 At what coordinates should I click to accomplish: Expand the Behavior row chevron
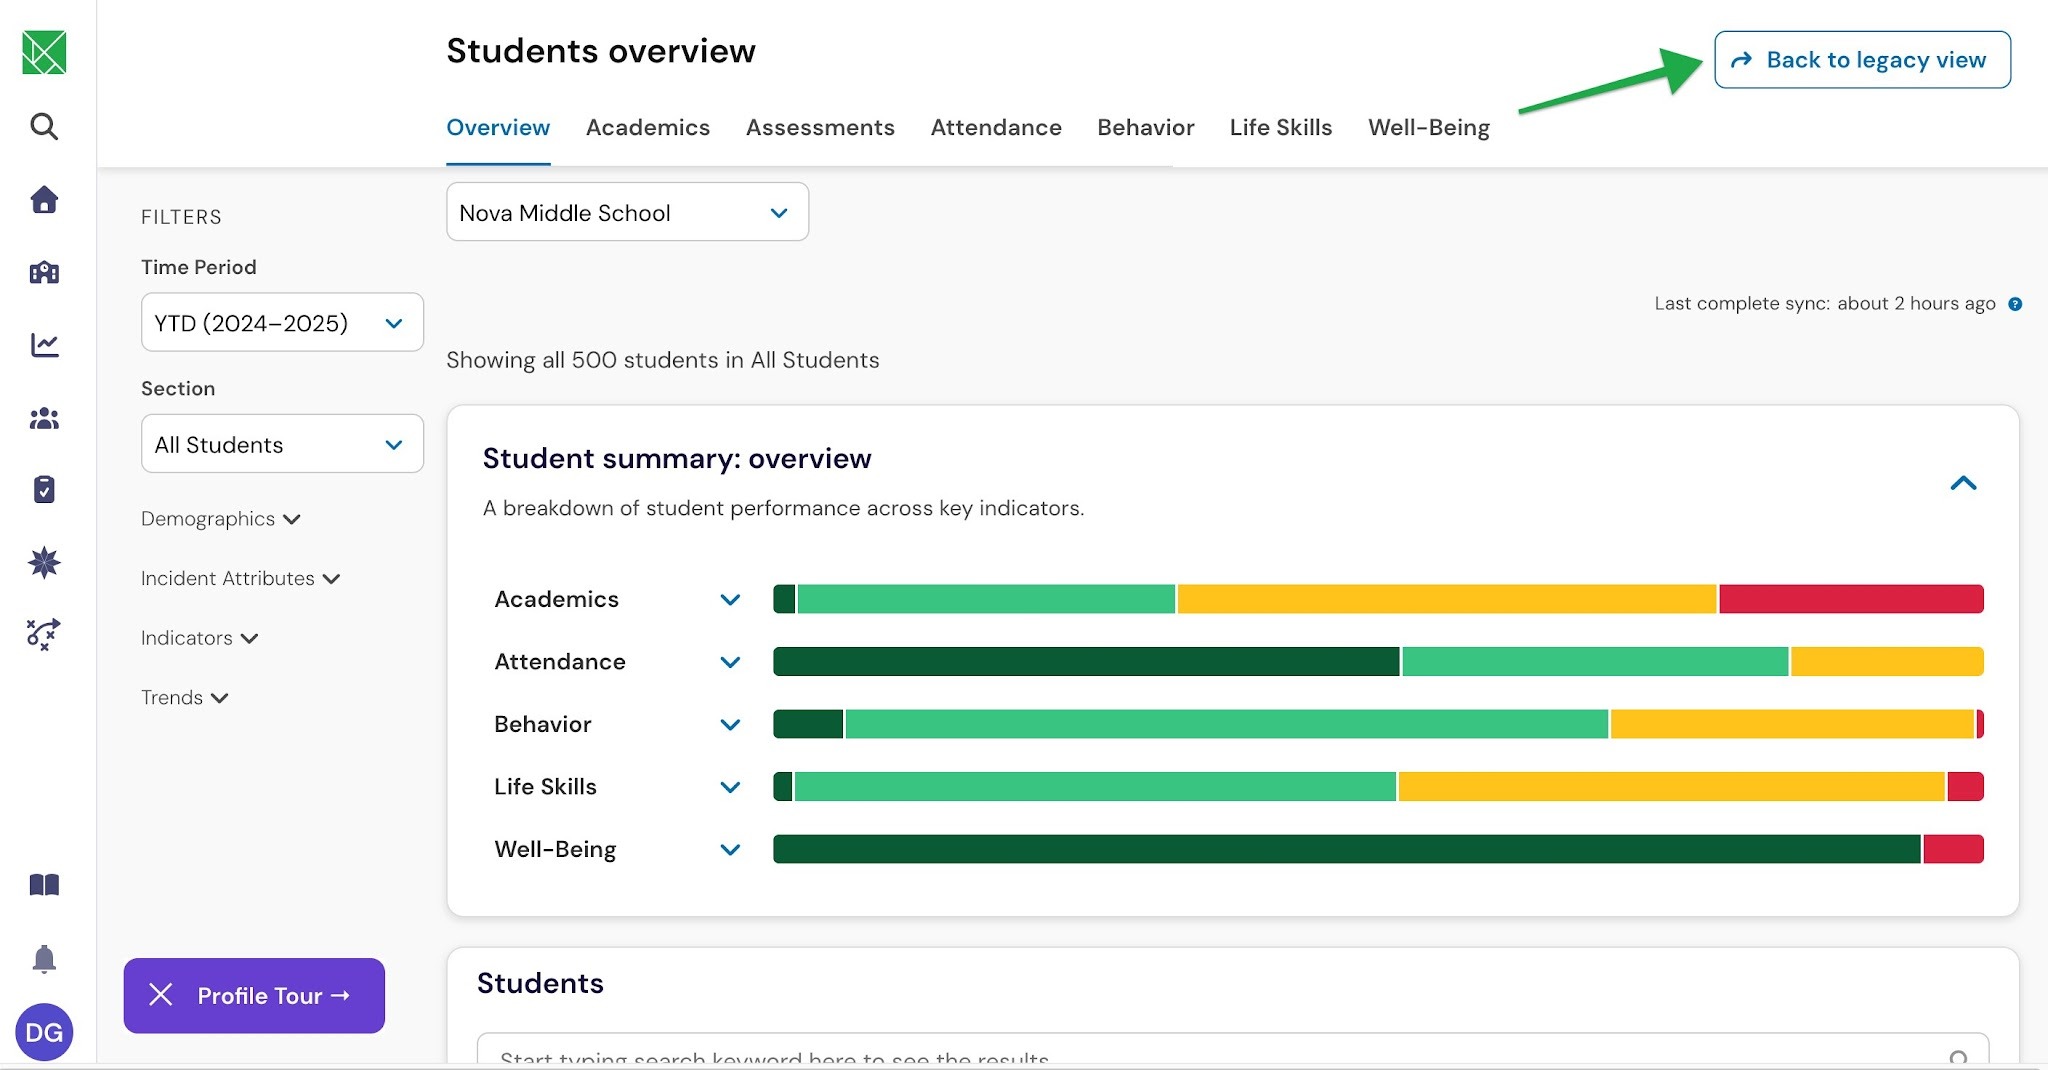[730, 725]
